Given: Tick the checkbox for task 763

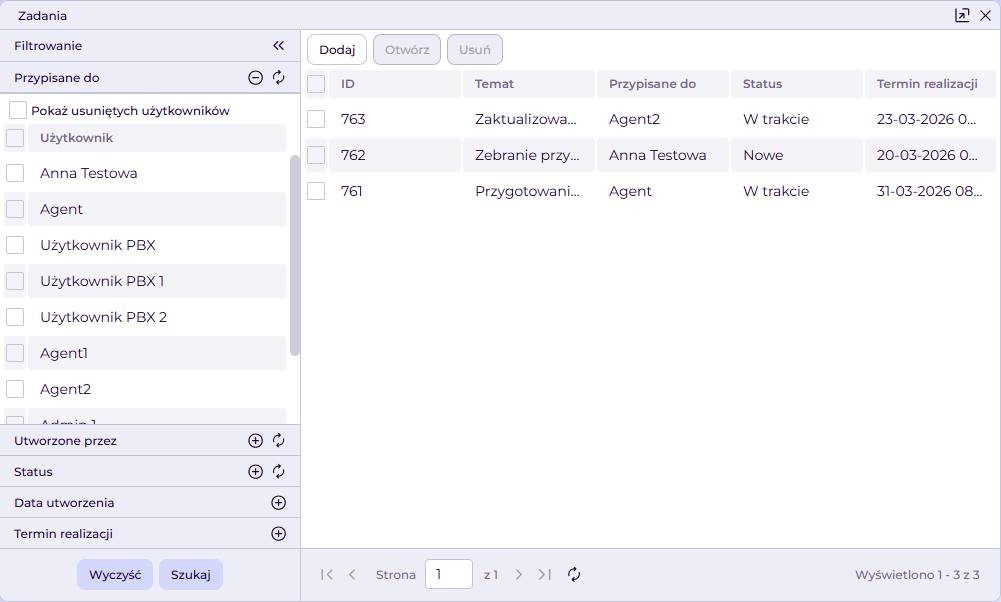Looking at the screenshot, I should (x=316, y=119).
